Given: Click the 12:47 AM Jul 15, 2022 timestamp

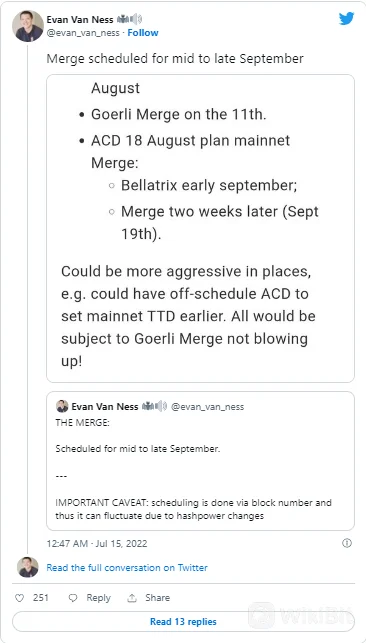Looking at the screenshot, I should coord(97,543).
